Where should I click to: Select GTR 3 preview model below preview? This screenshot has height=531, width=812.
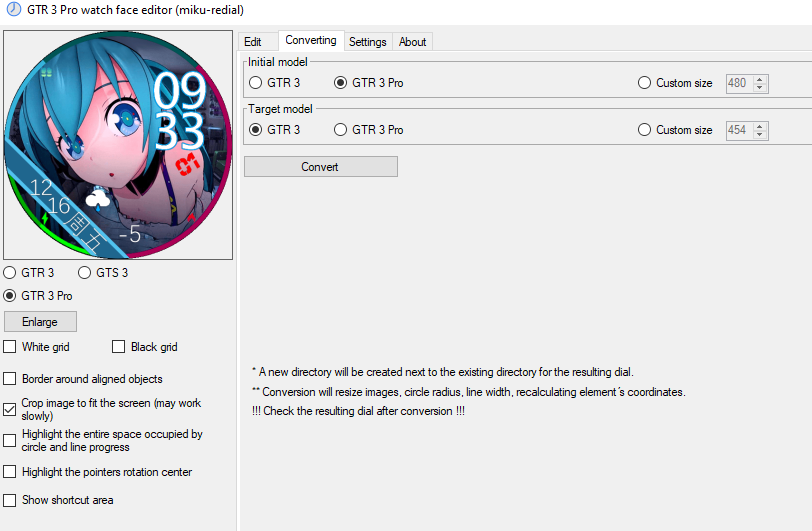pyautogui.click(x=29, y=272)
